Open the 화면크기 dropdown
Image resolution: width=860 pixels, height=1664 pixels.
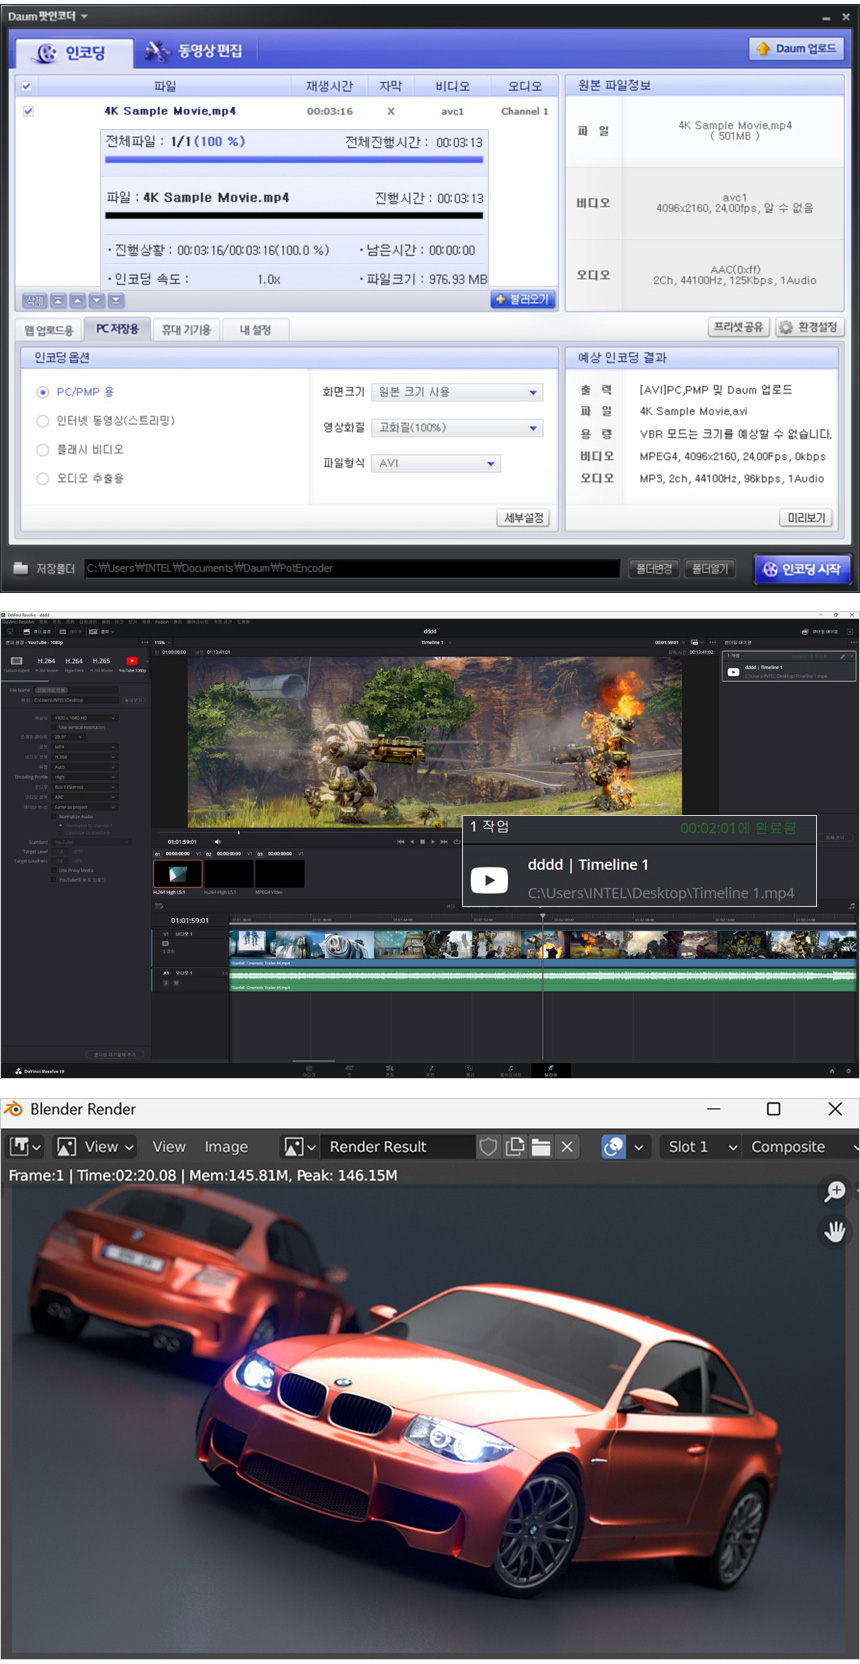pos(457,392)
